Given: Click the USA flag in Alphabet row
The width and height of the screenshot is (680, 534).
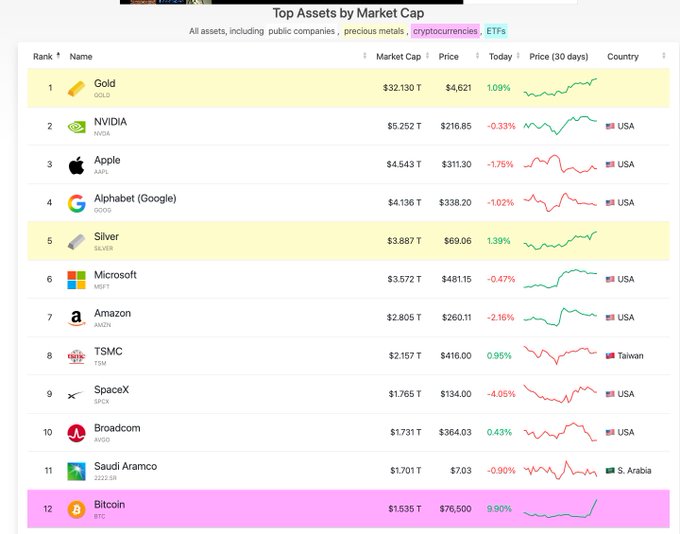Looking at the screenshot, I should [610, 203].
